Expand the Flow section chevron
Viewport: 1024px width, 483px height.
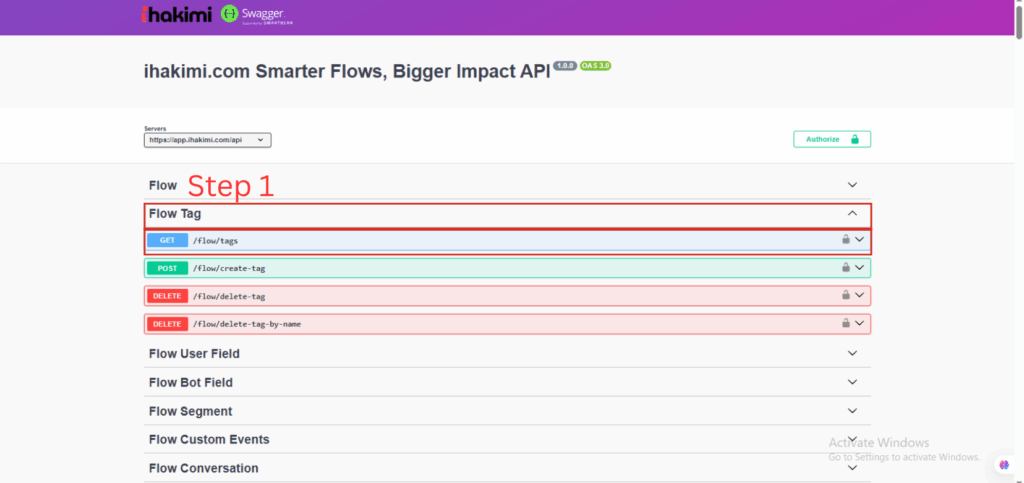pos(852,185)
